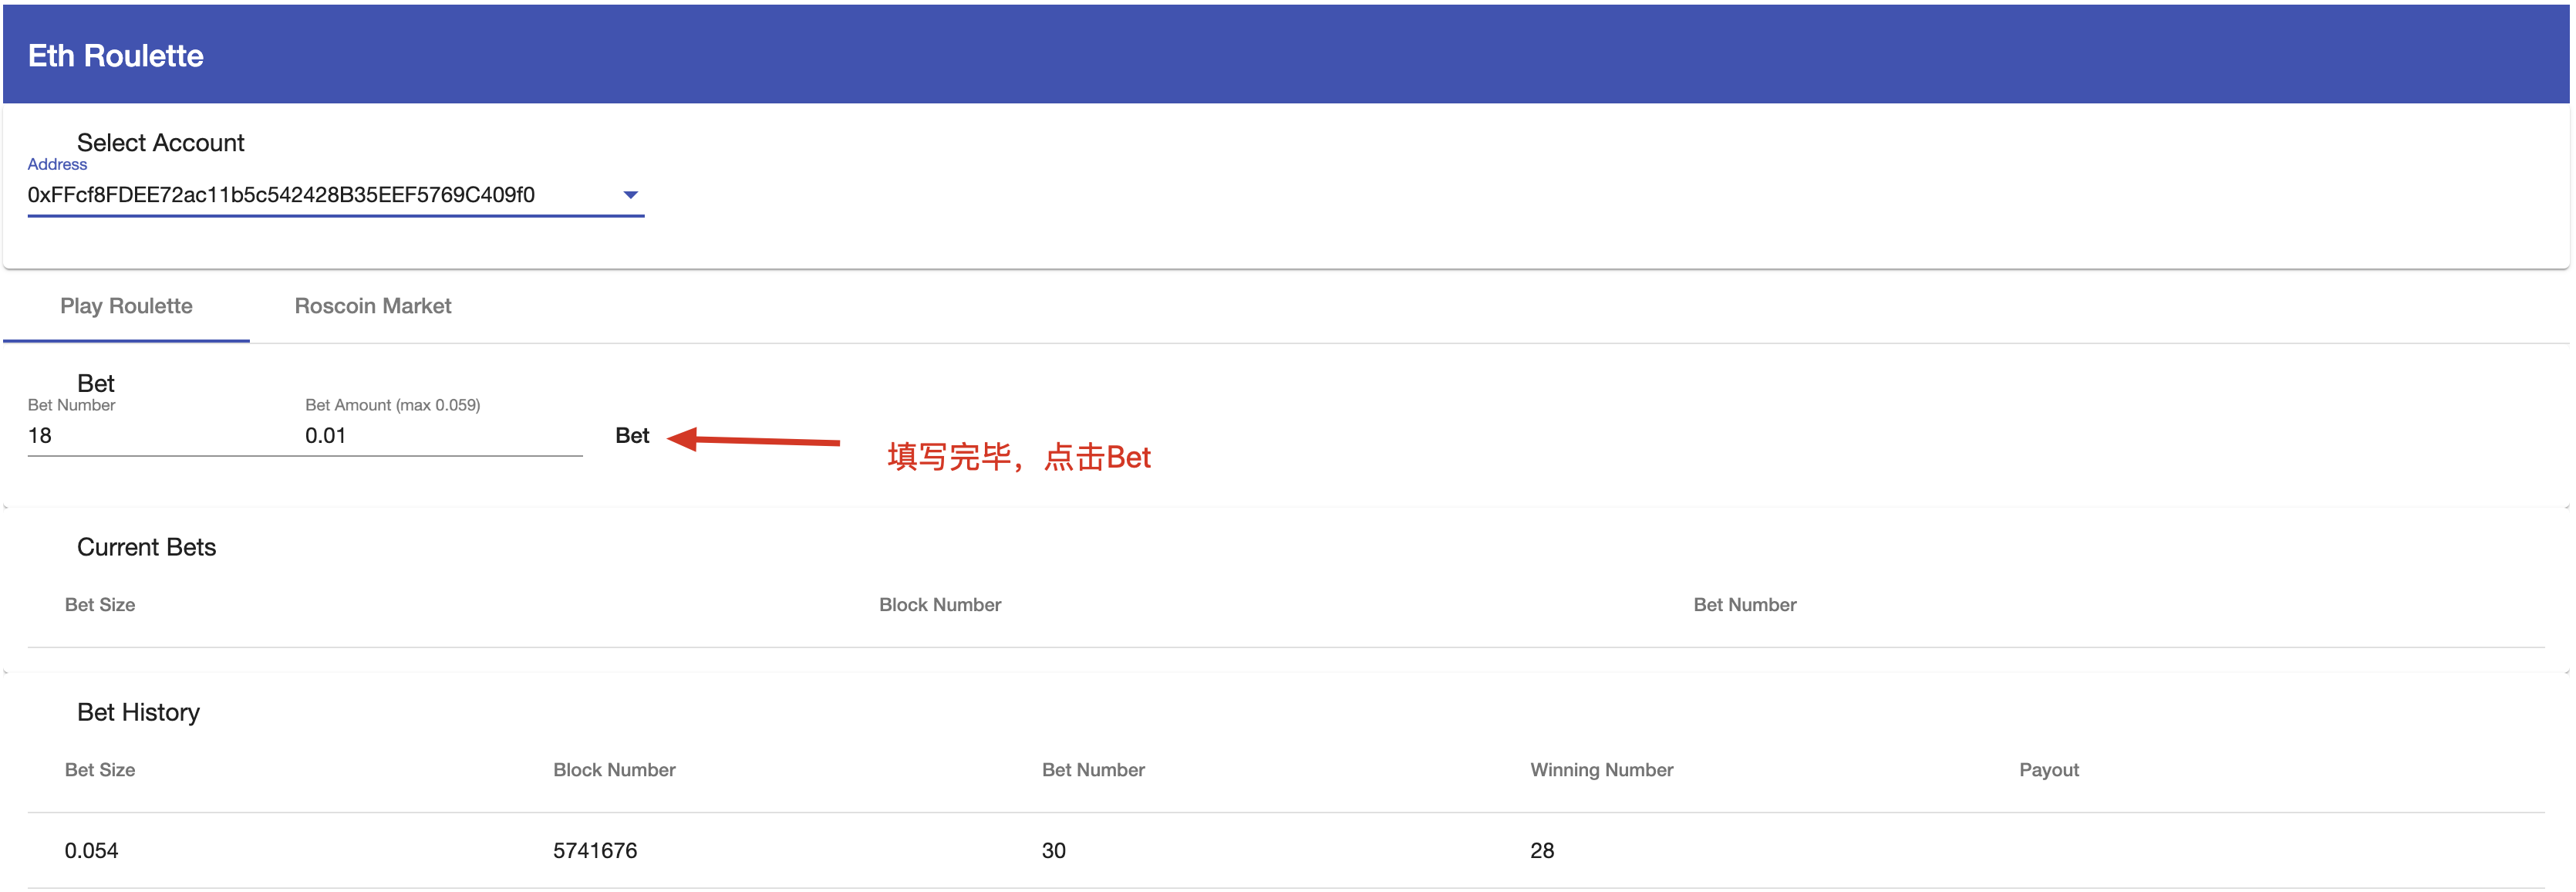Click Block Number column in Current Bets

coord(940,605)
